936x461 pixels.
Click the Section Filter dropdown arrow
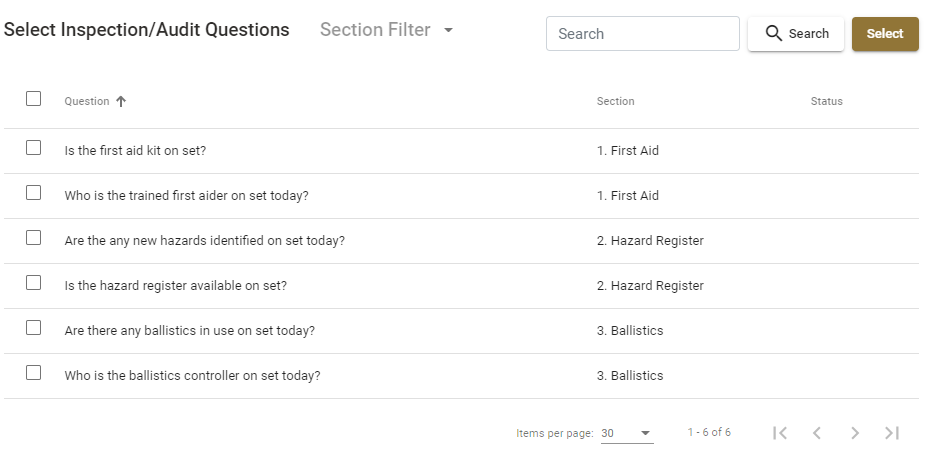coord(448,30)
